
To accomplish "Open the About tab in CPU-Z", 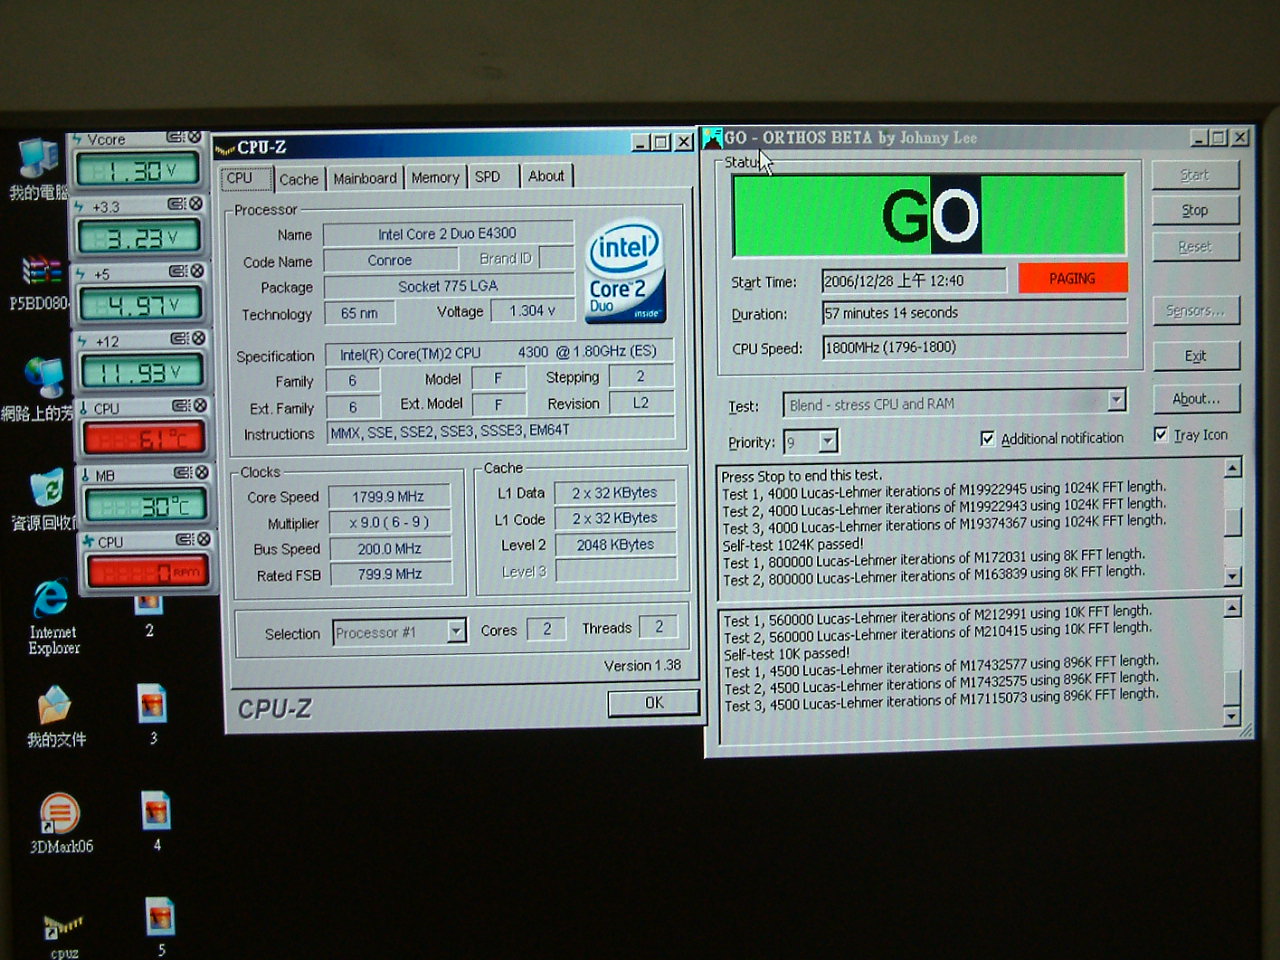I will click(546, 175).
